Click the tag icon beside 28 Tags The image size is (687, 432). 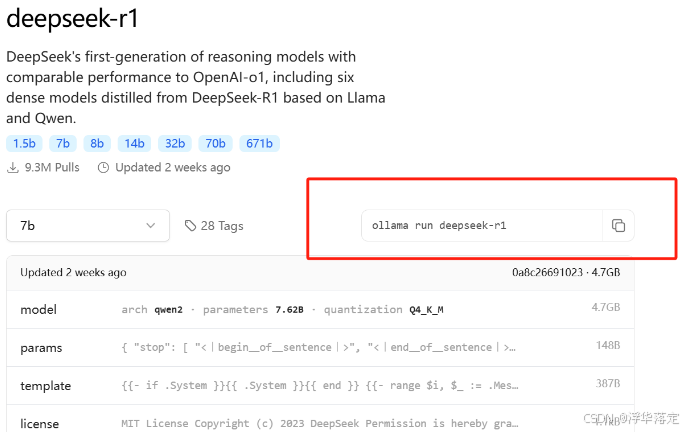point(190,226)
